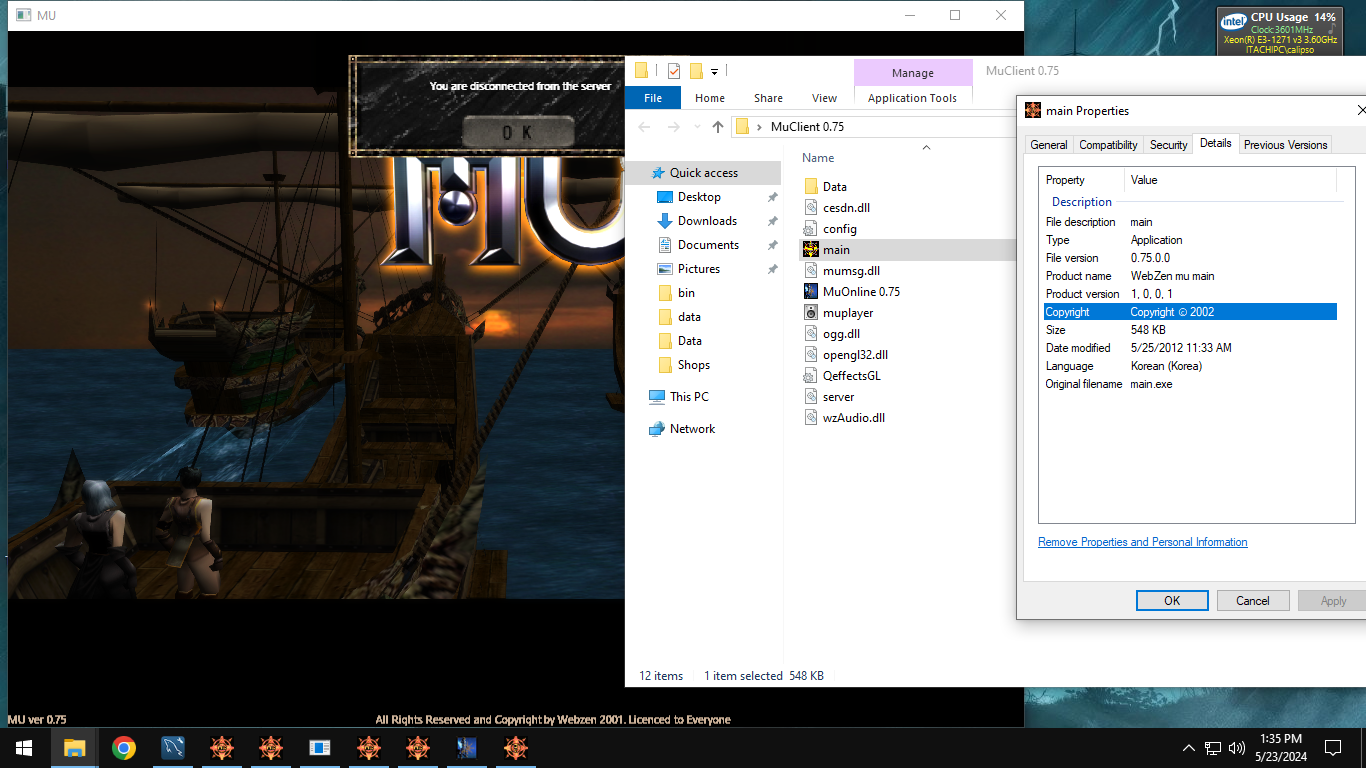Switch to the General tab in main Properties
Screen dimensions: 1366x768
1049,145
